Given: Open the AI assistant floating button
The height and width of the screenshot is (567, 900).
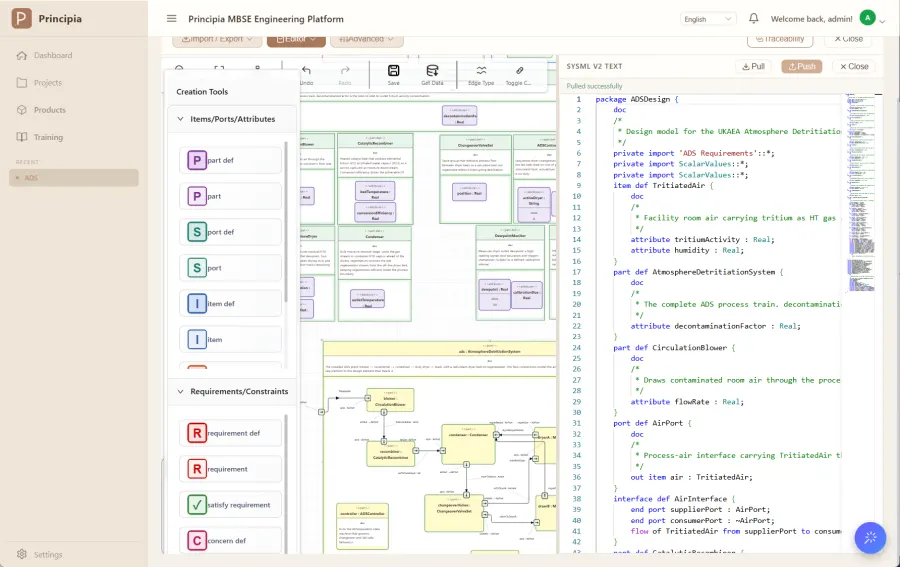Looking at the screenshot, I should (x=870, y=538).
